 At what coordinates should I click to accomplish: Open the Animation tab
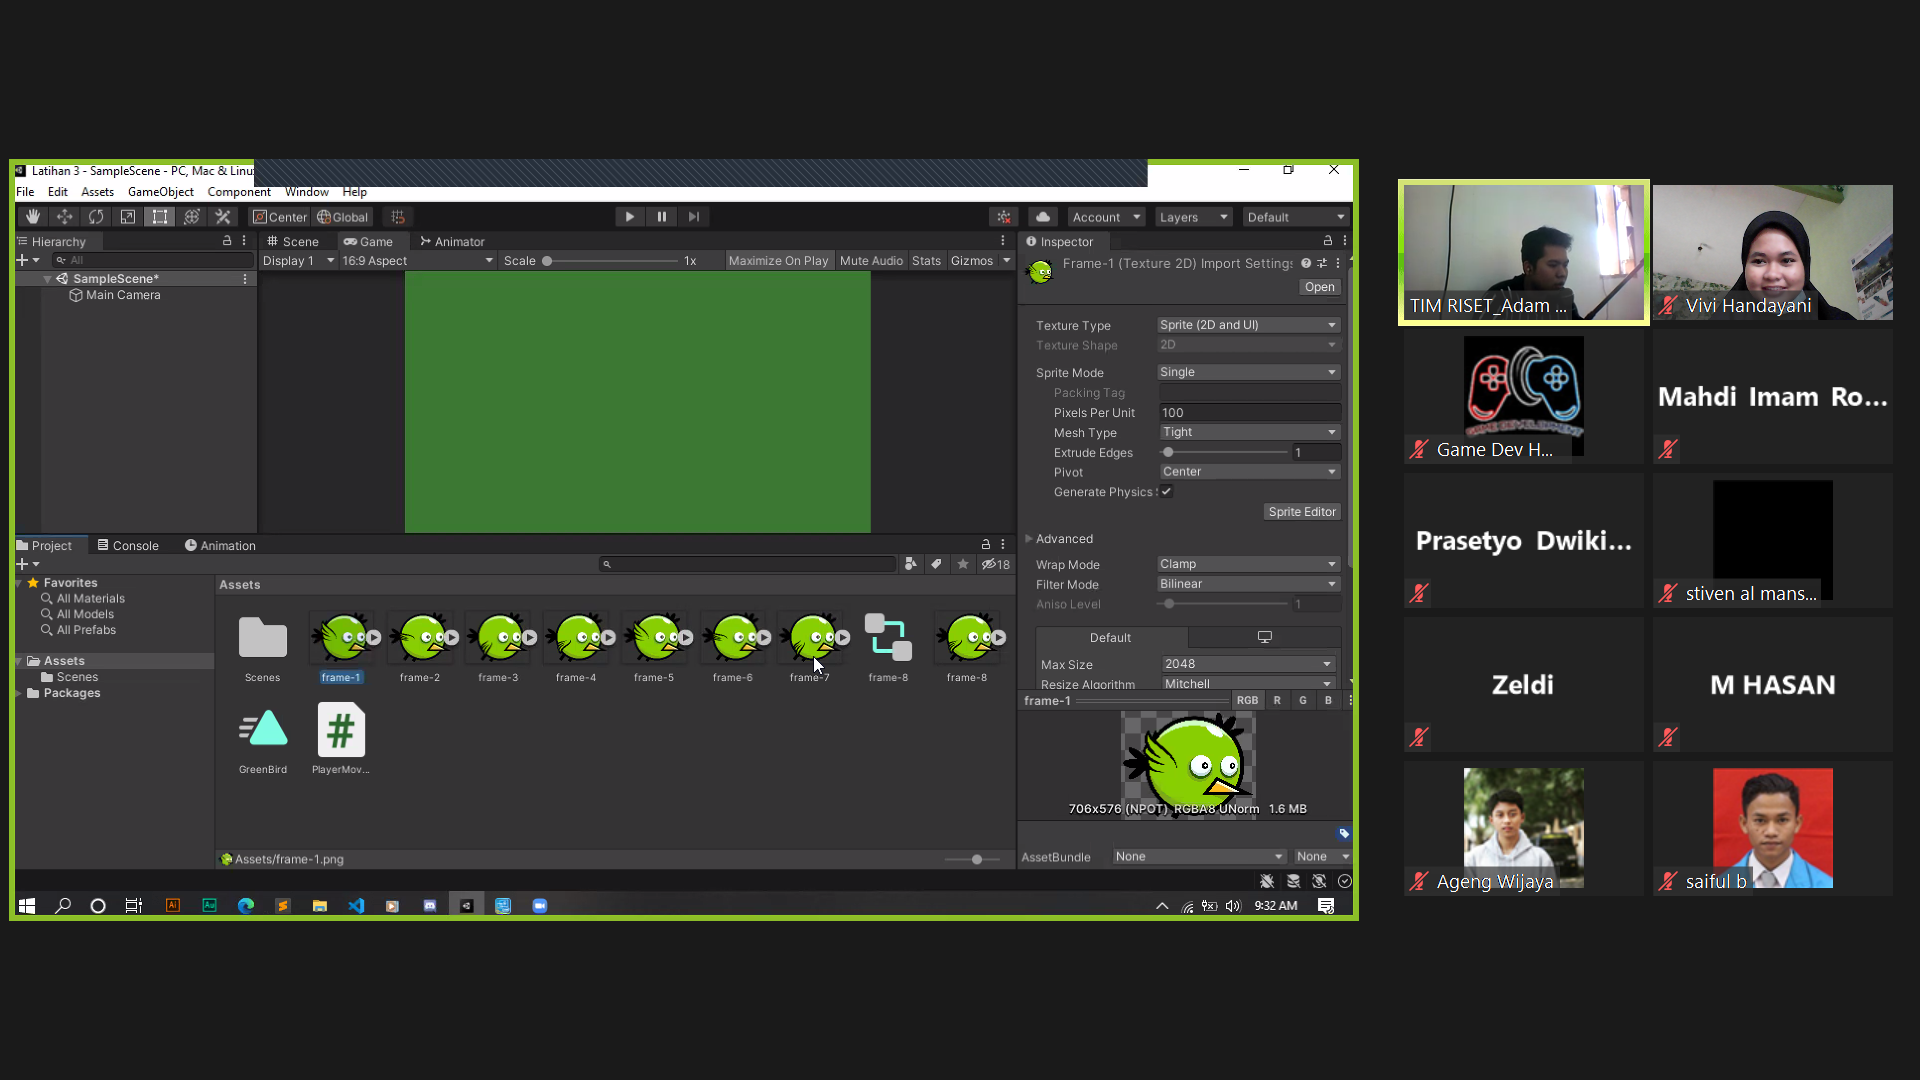coord(220,546)
